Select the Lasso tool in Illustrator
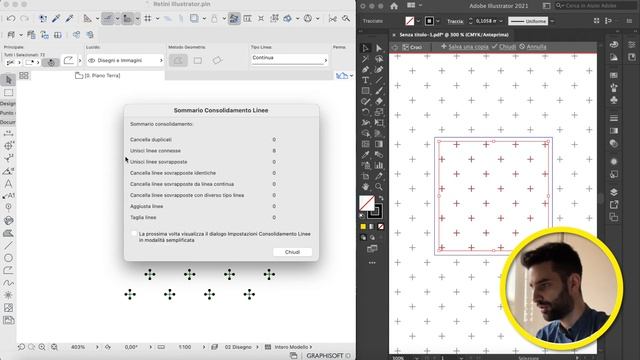The height and width of the screenshot is (360, 640). [379, 59]
